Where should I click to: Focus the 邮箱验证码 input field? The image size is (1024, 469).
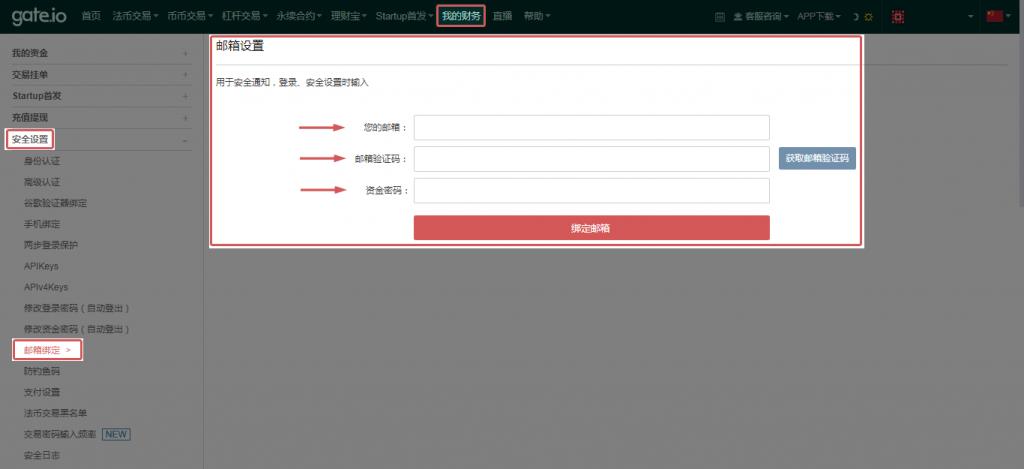click(x=592, y=159)
